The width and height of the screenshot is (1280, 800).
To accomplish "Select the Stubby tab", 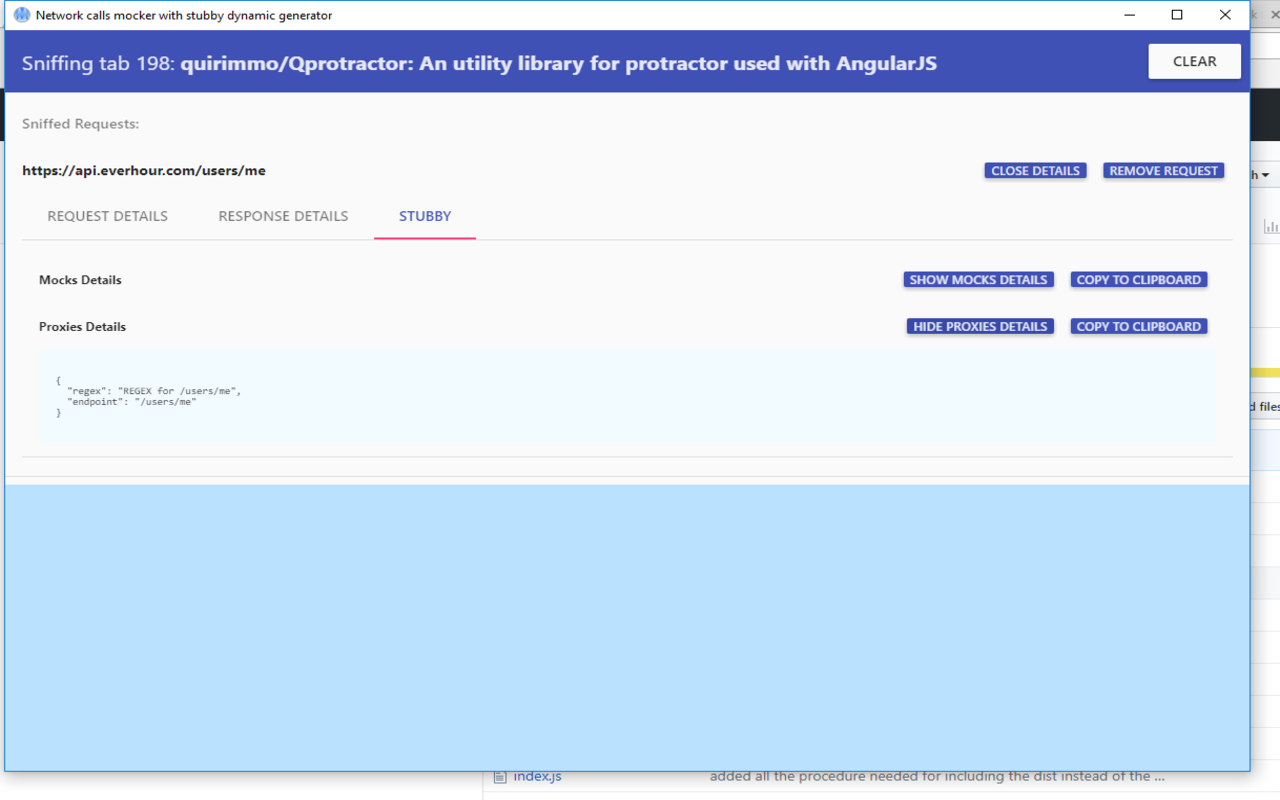I will tap(425, 216).
